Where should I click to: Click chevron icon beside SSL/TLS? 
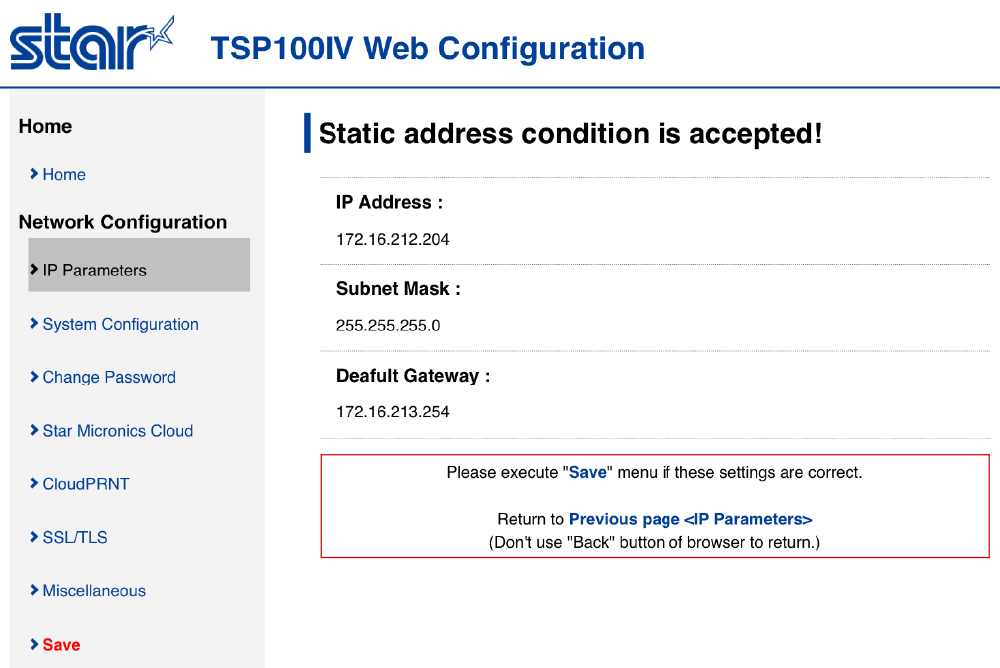35,537
